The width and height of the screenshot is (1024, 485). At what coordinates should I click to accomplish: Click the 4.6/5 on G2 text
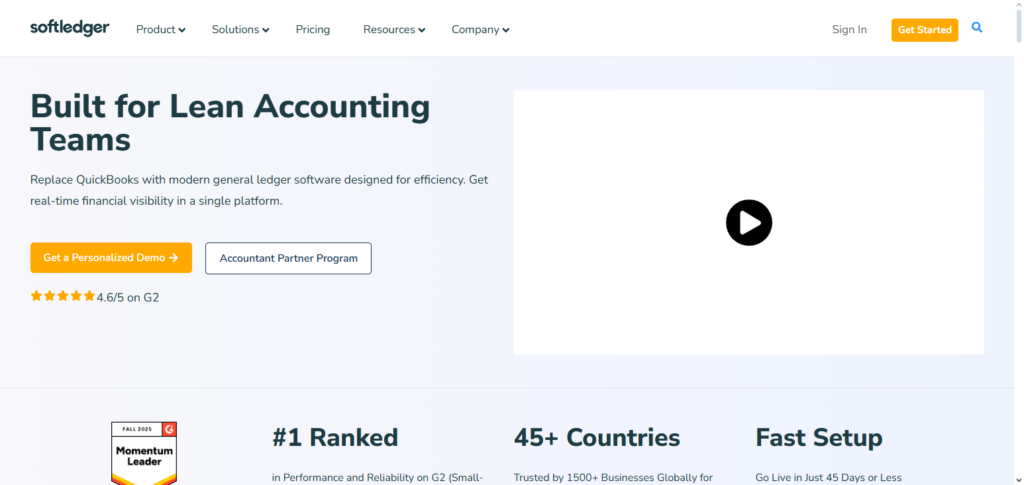128,298
